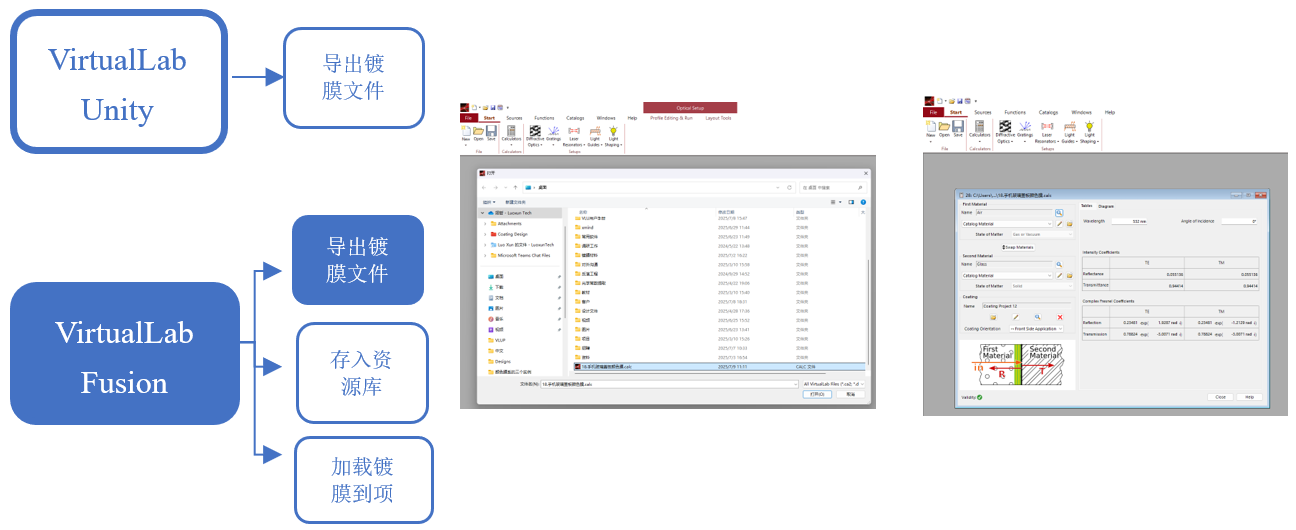This screenshot has height=530, width=1296.
Task: Open Solid State of Matter dropdown
Action: click(1042, 286)
